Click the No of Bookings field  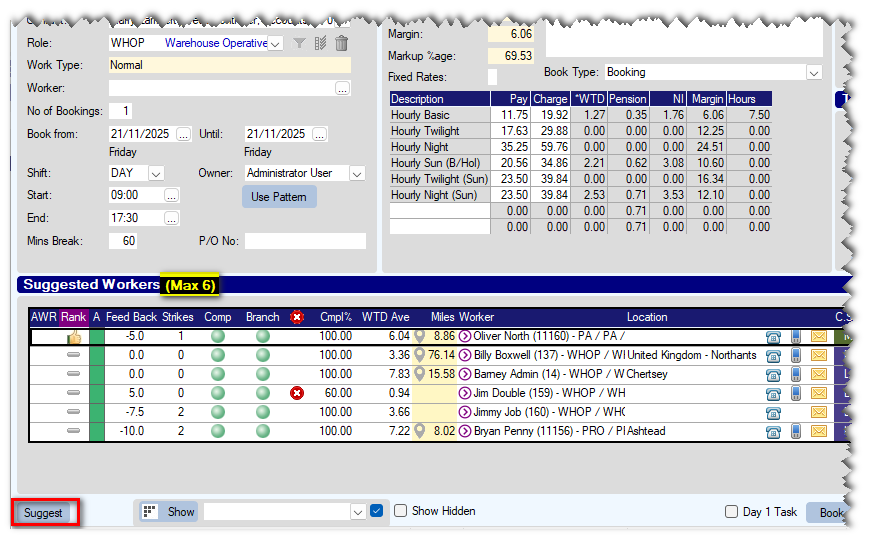[x=120, y=111]
